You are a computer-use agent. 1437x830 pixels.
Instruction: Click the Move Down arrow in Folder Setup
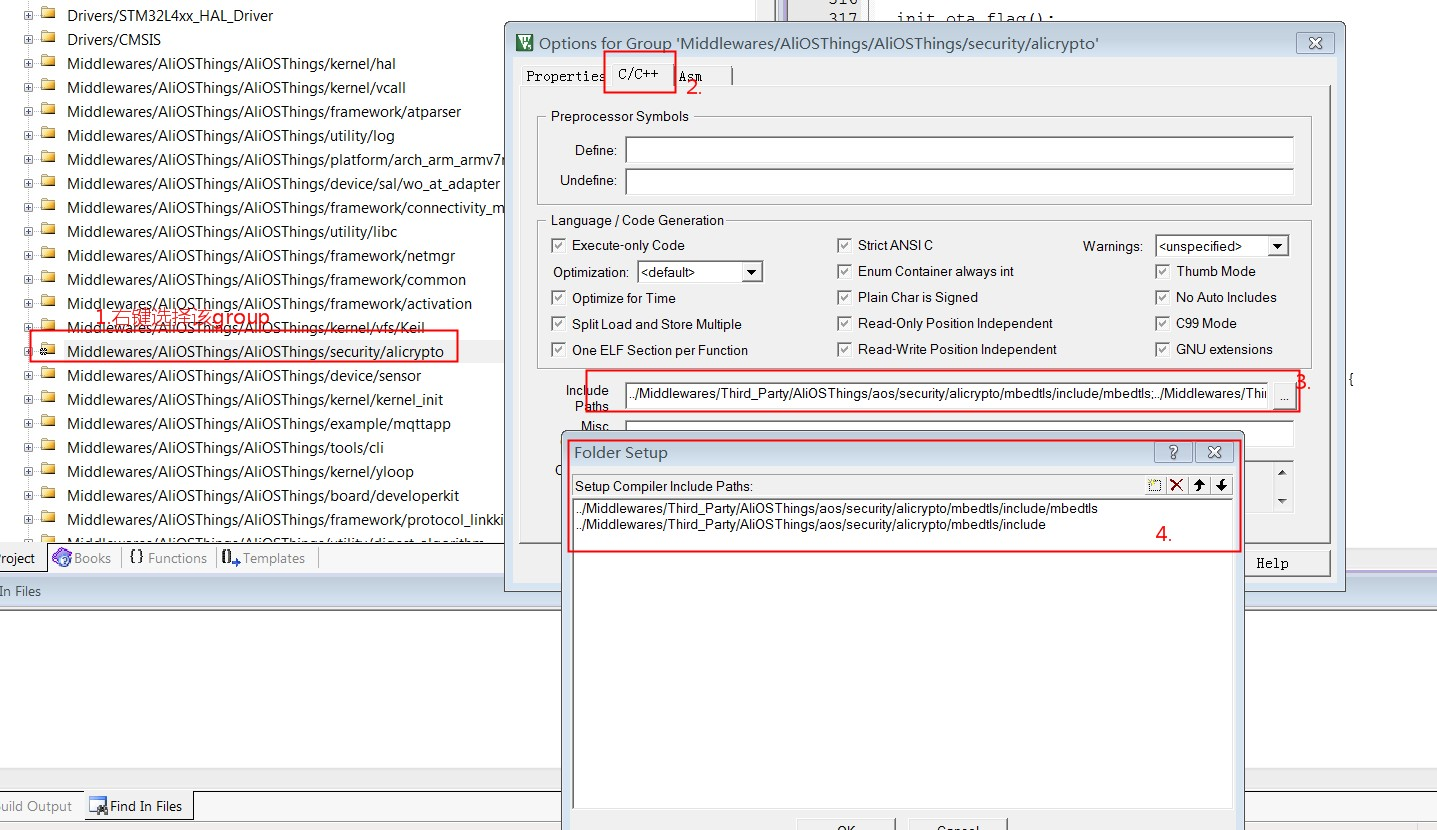[x=1221, y=485]
